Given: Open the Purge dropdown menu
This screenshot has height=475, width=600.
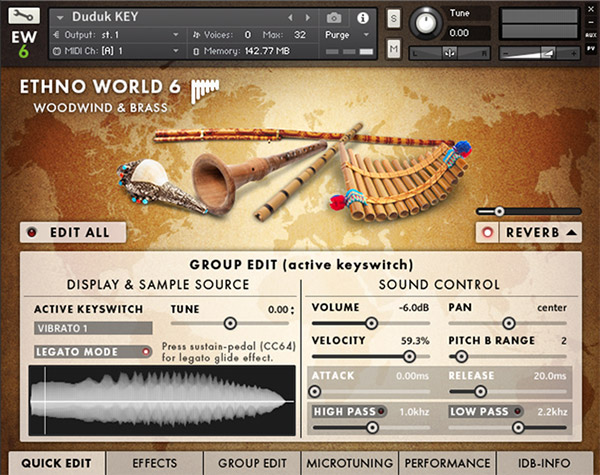Looking at the screenshot, I should (x=345, y=34).
